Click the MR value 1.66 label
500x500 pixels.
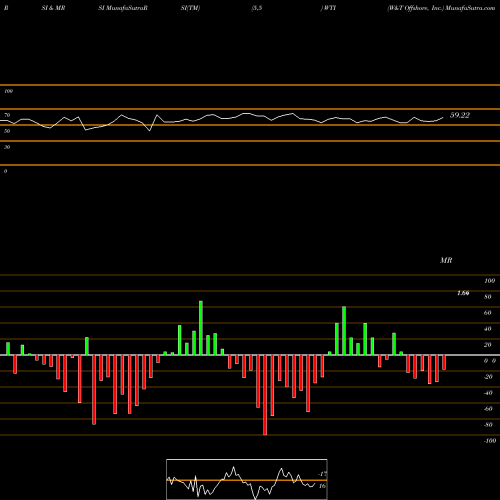click(x=463, y=293)
